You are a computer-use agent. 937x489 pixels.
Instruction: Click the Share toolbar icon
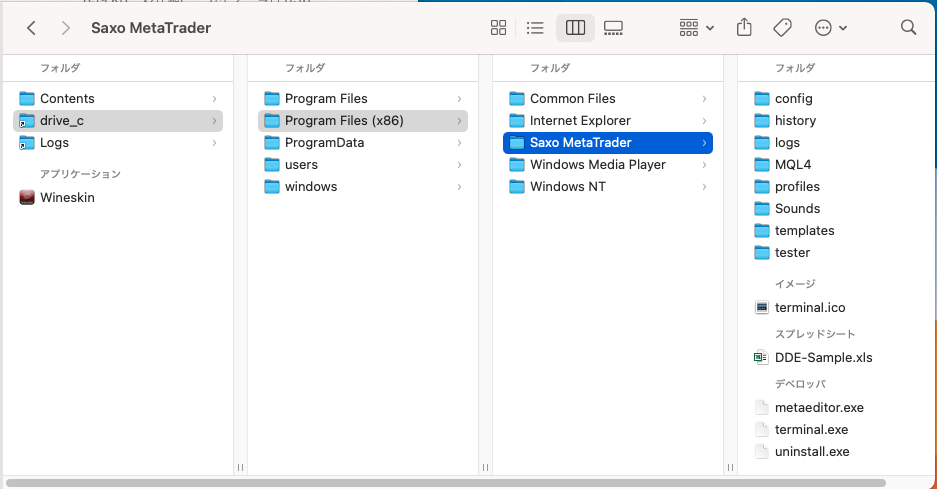[x=744, y=27]
